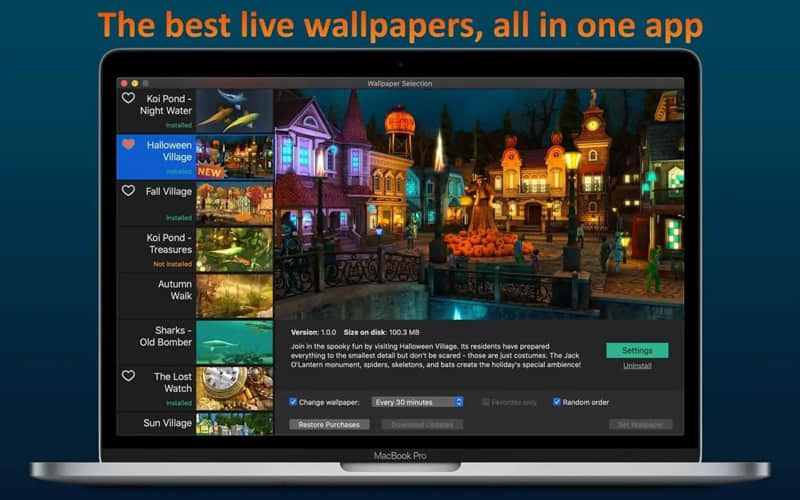
Task: Open Settings for Halloween Village
Action: 637,351
